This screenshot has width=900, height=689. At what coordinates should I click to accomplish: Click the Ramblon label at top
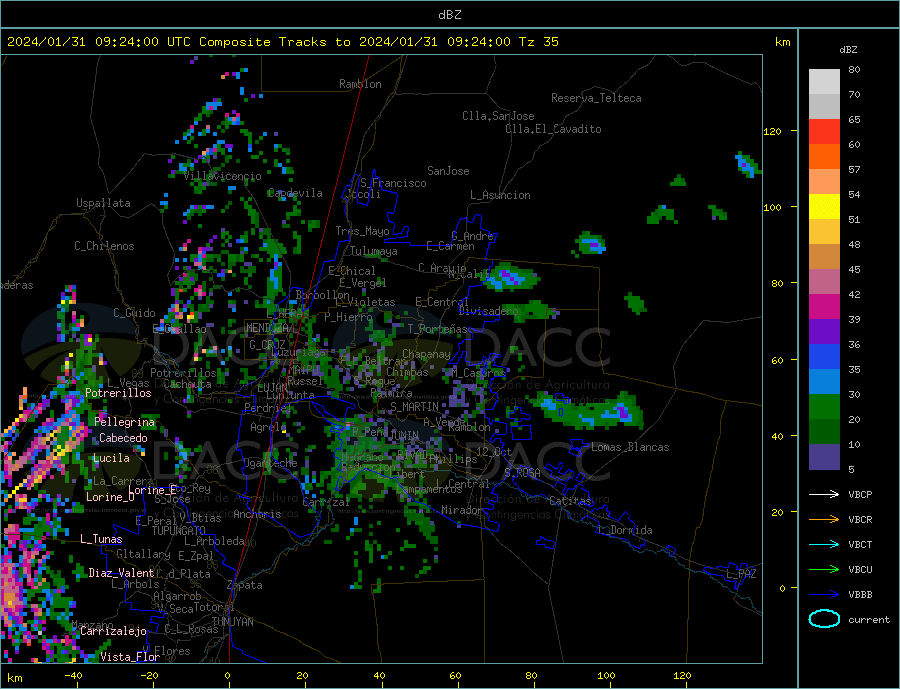coord(360,84)
